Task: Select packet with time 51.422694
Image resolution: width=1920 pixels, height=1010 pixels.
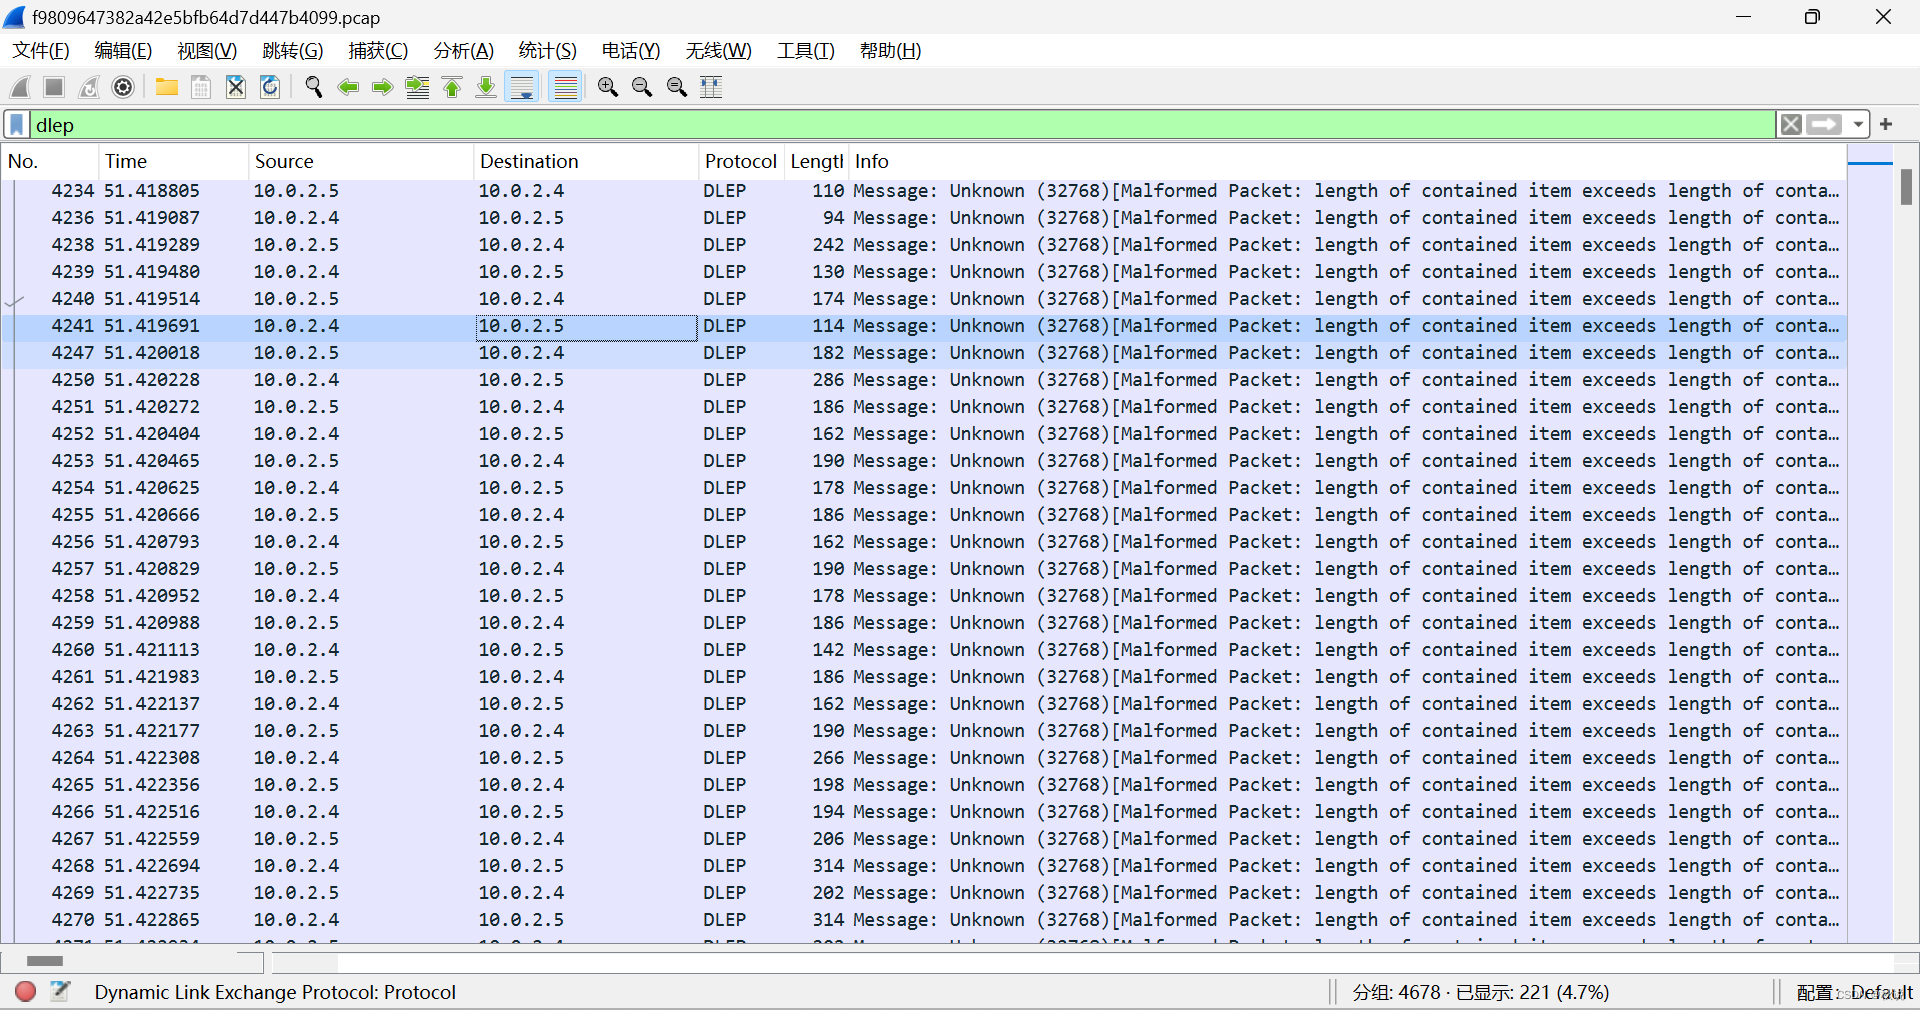Action: (923, 866)
